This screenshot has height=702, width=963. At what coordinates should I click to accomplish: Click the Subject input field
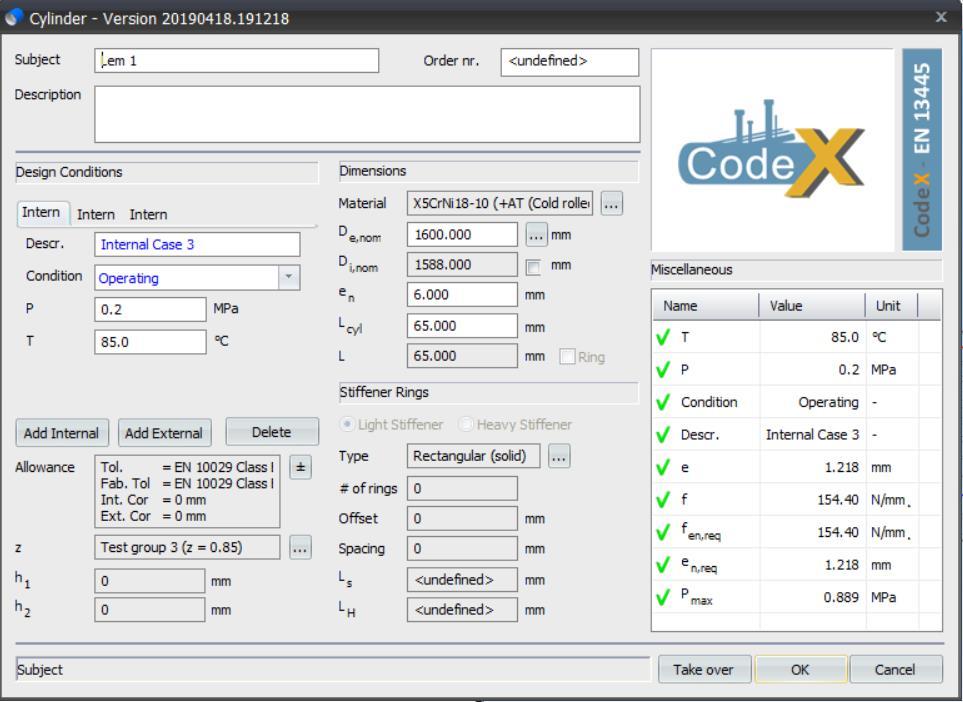coord(236,61)
